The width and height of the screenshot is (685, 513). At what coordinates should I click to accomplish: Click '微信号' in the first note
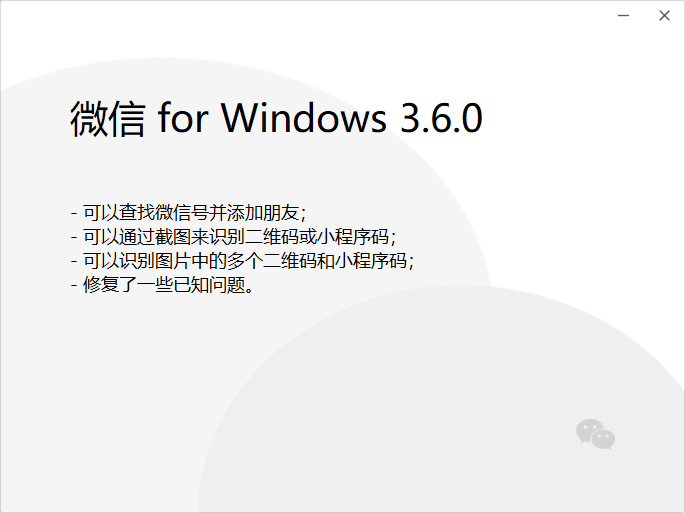tap(182, 213)
